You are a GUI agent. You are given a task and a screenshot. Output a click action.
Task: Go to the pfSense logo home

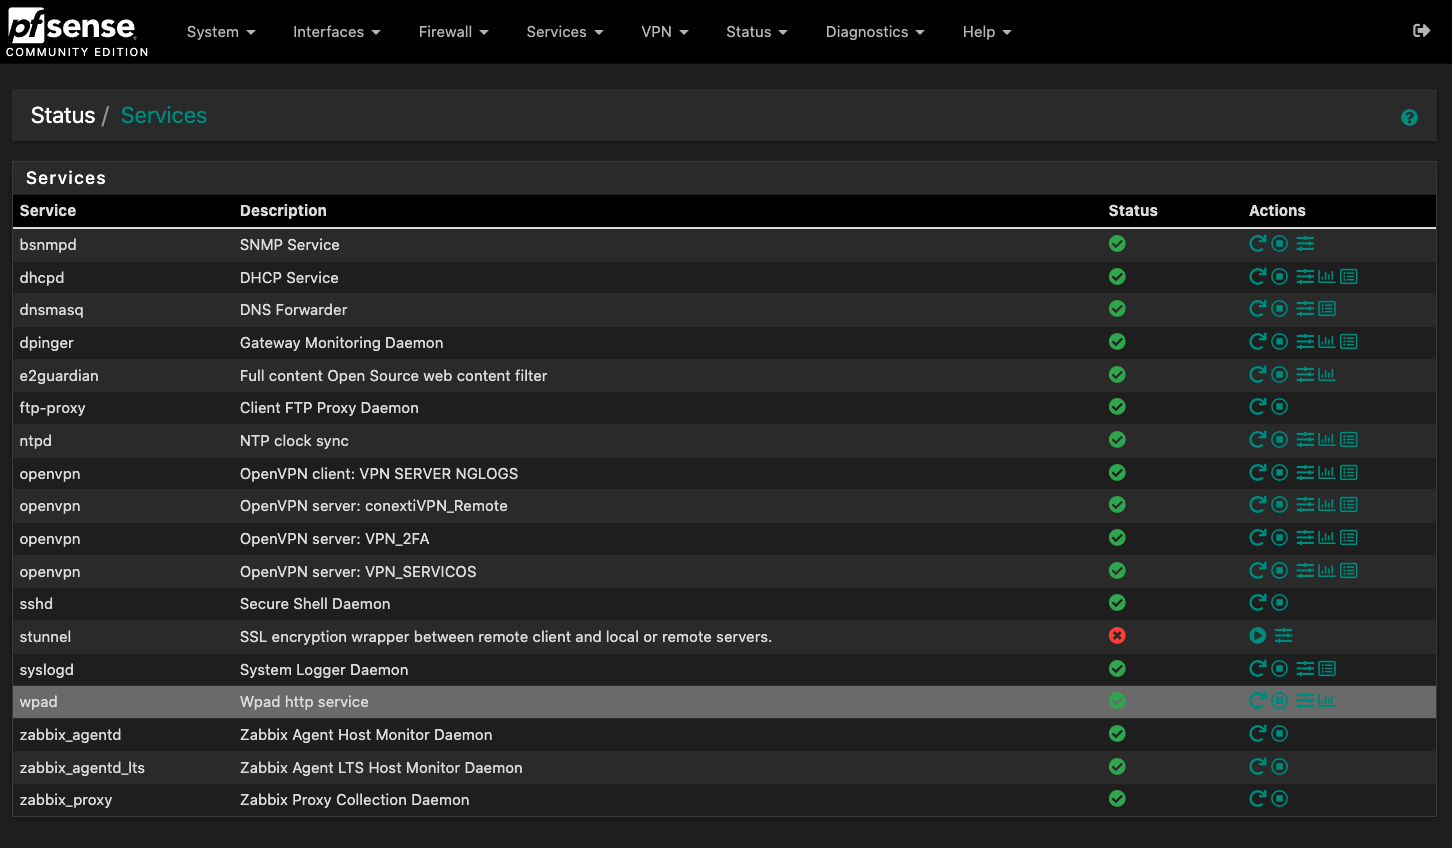pyautogui.click(x=76, y=32)
